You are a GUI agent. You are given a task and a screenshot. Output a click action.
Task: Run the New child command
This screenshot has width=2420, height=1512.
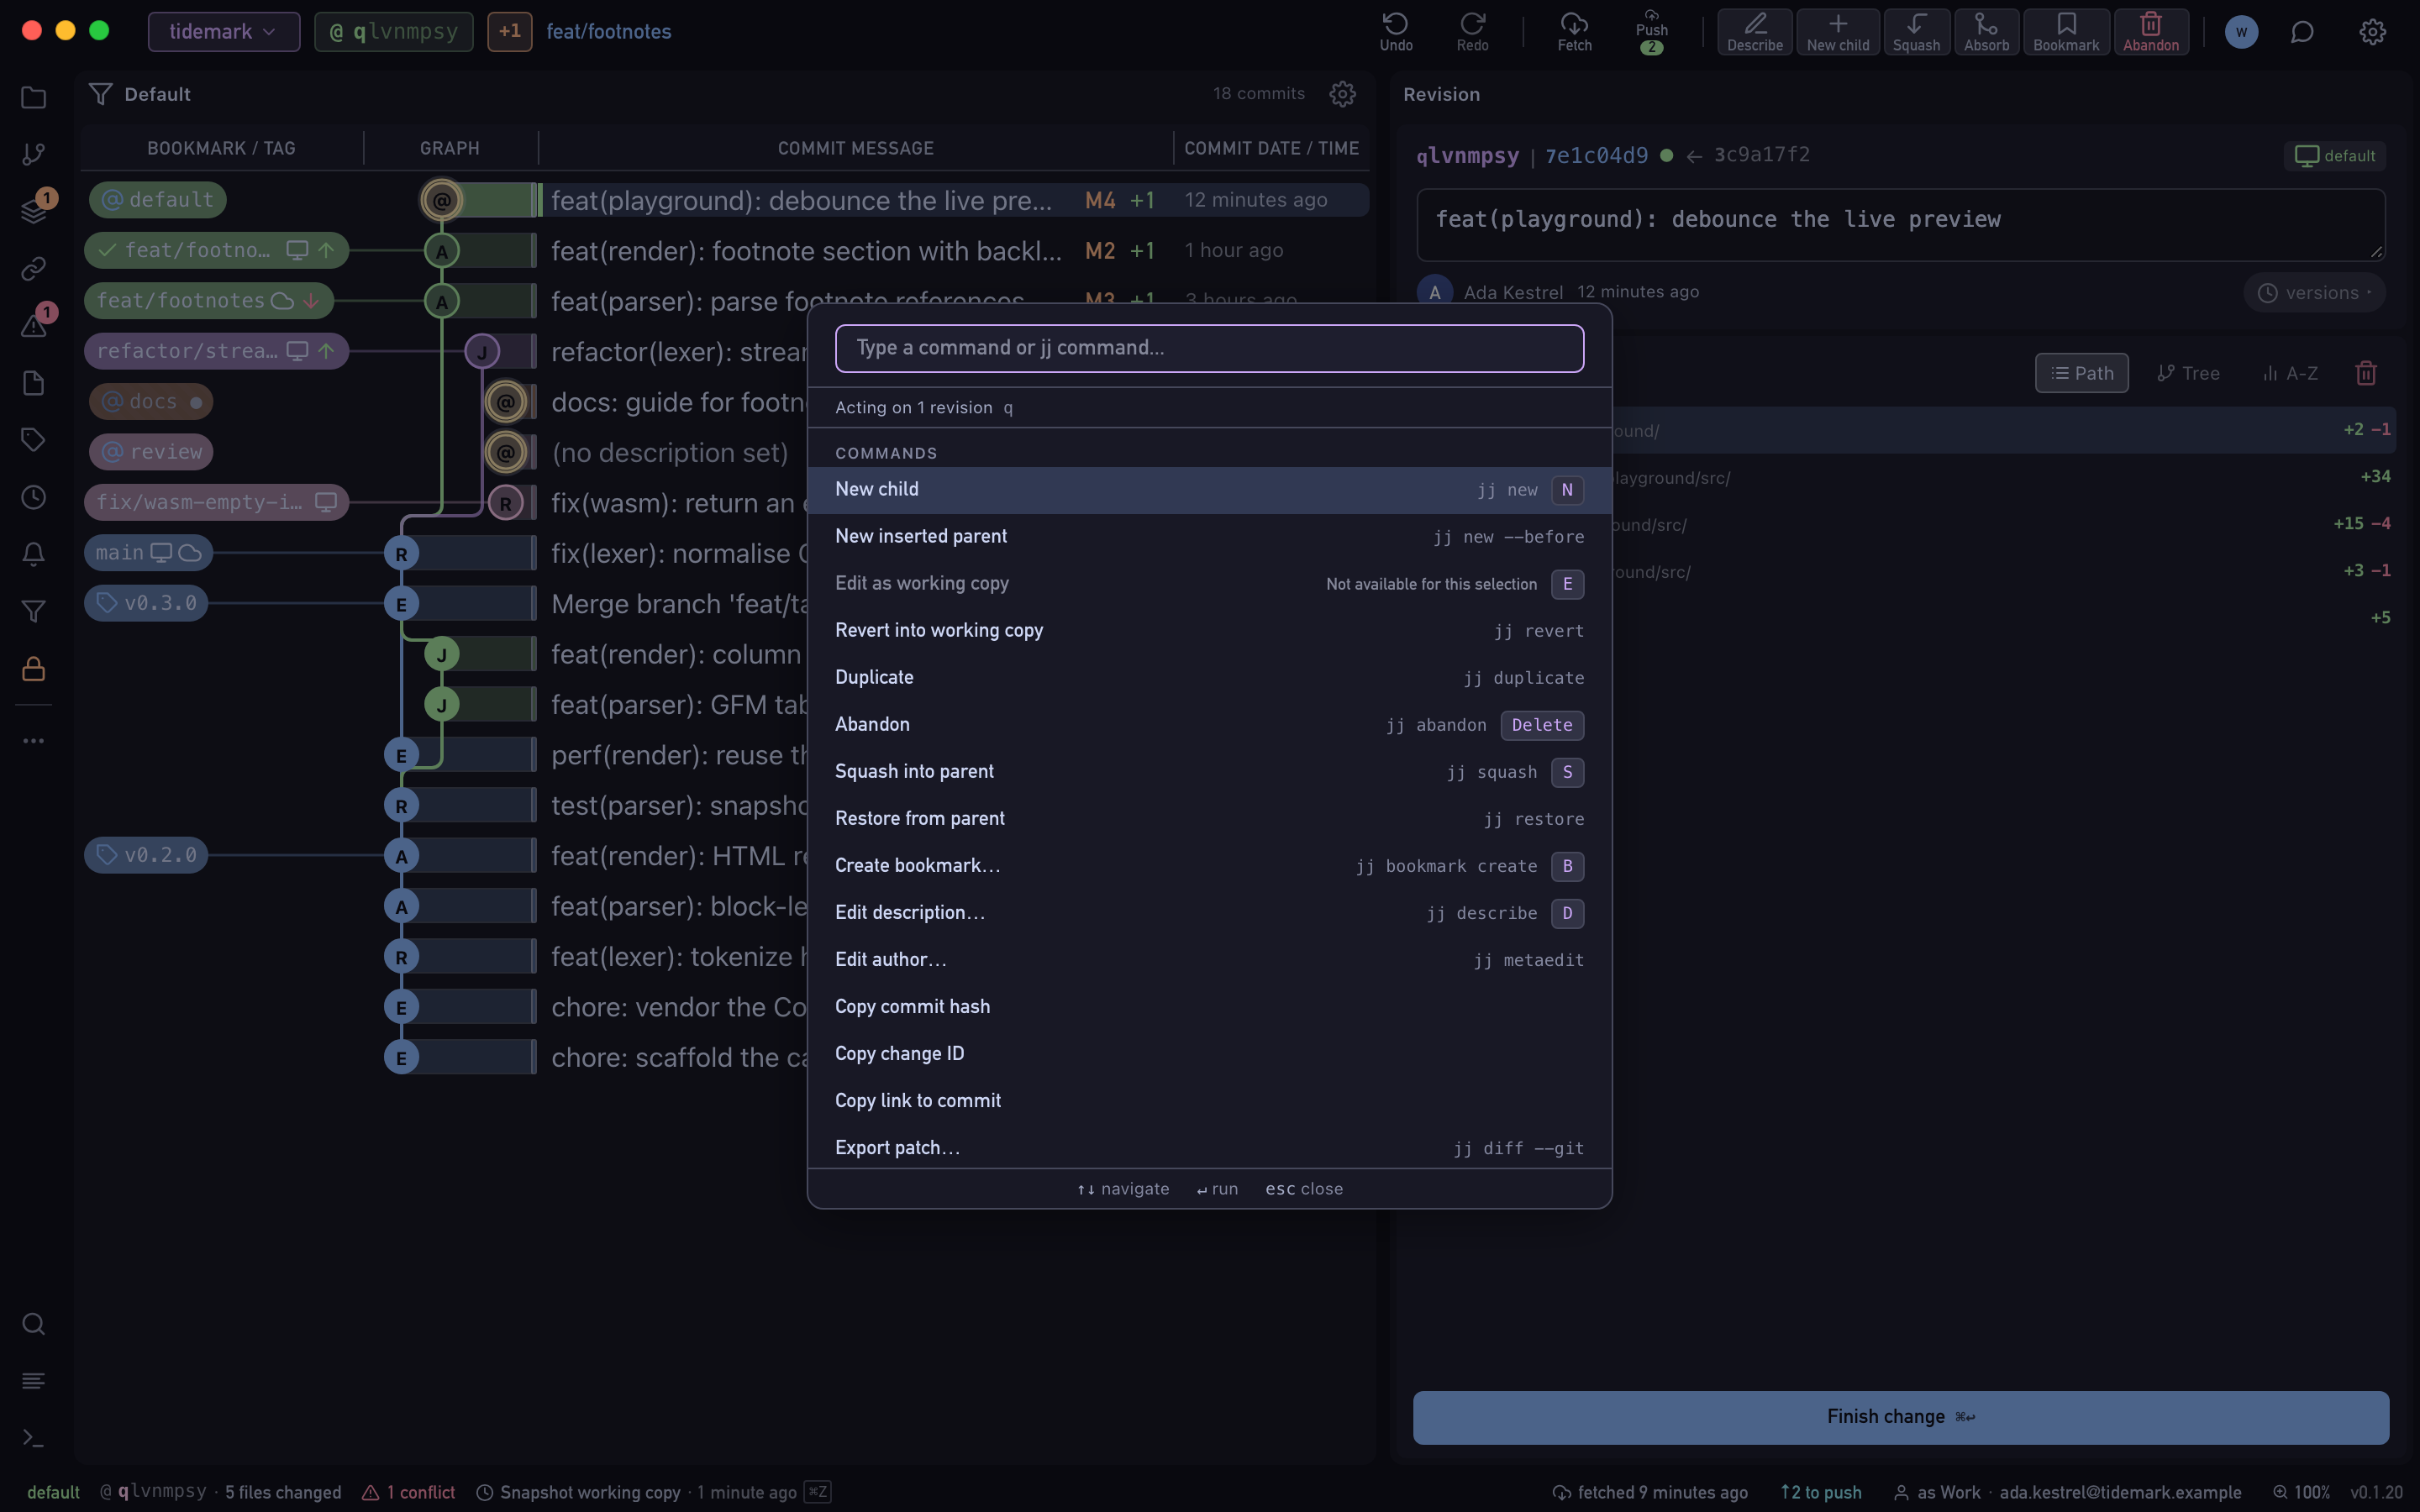click(1209, 490)
